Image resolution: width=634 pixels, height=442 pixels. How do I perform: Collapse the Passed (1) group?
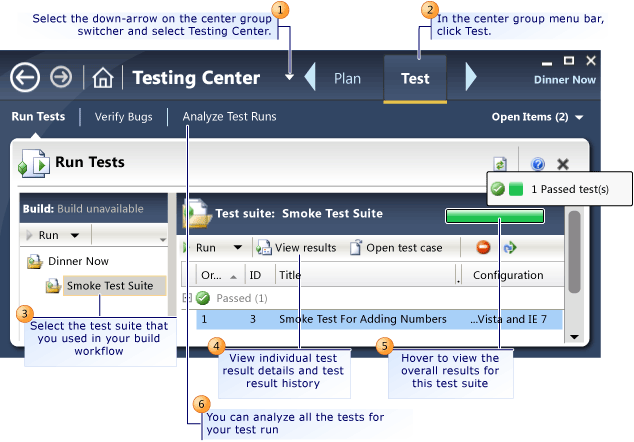[186, 298]
